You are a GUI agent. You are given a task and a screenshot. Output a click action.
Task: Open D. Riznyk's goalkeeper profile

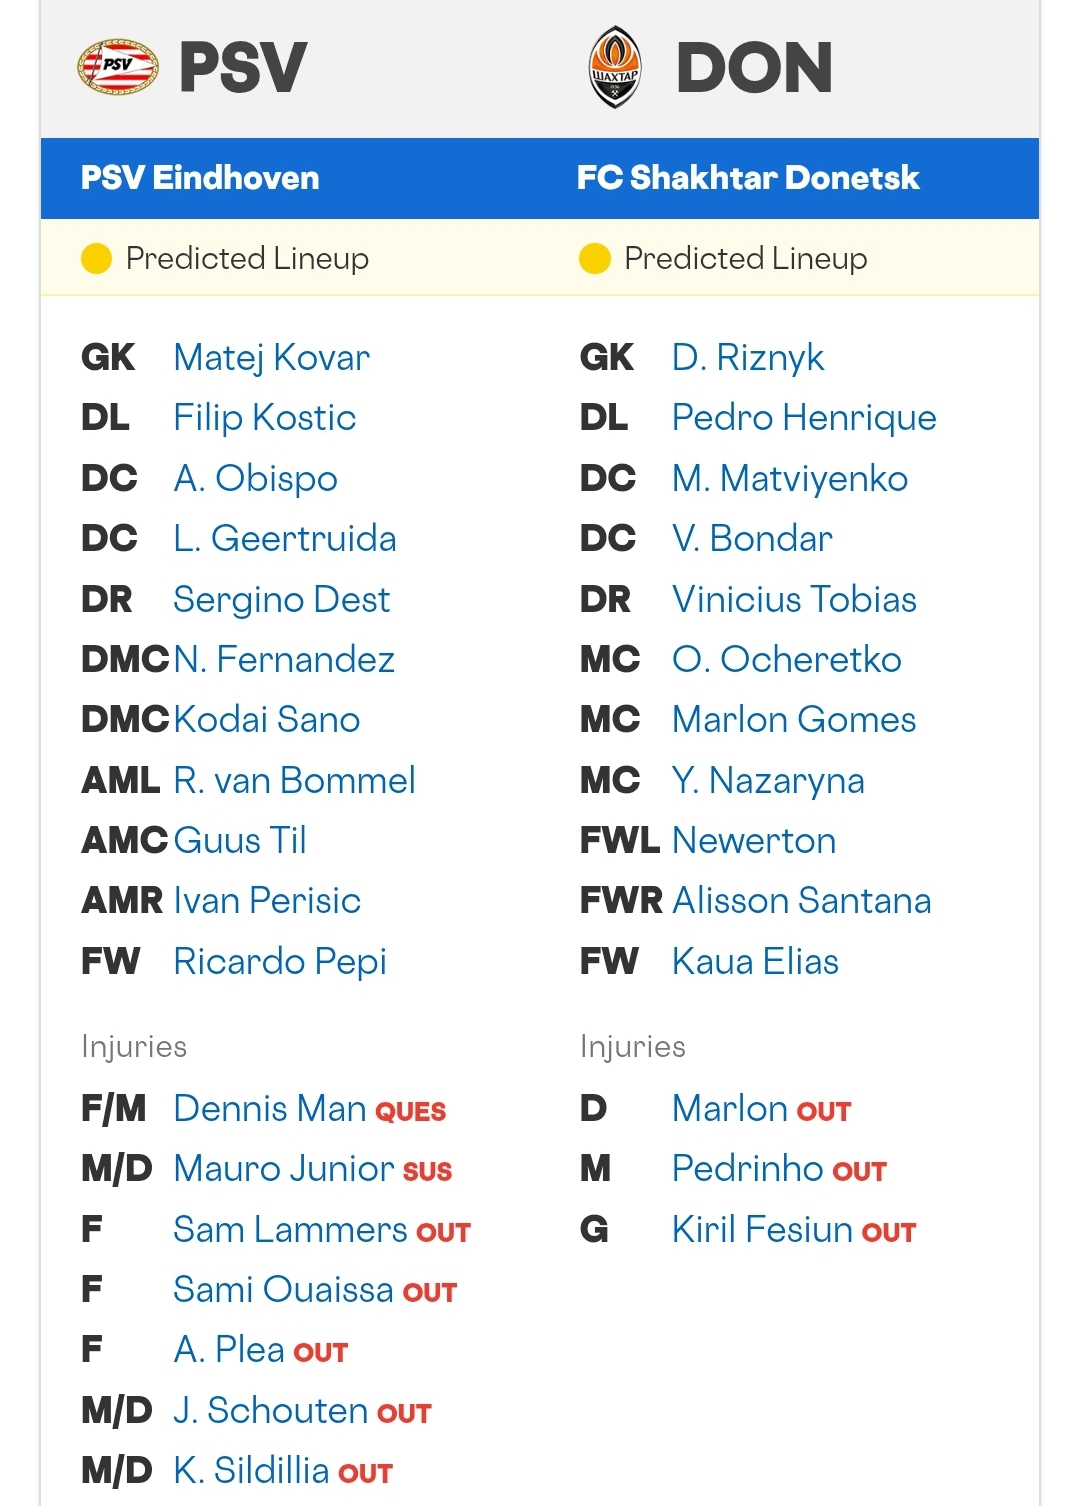coord(748,358)
